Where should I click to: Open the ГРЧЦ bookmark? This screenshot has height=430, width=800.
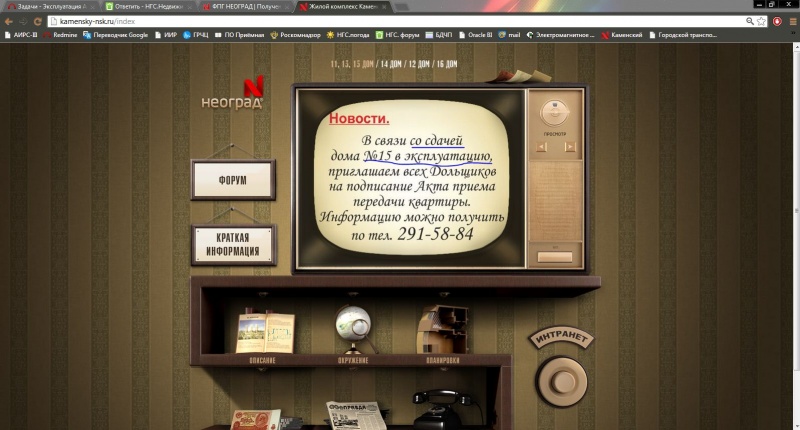[x=196, y=35]
